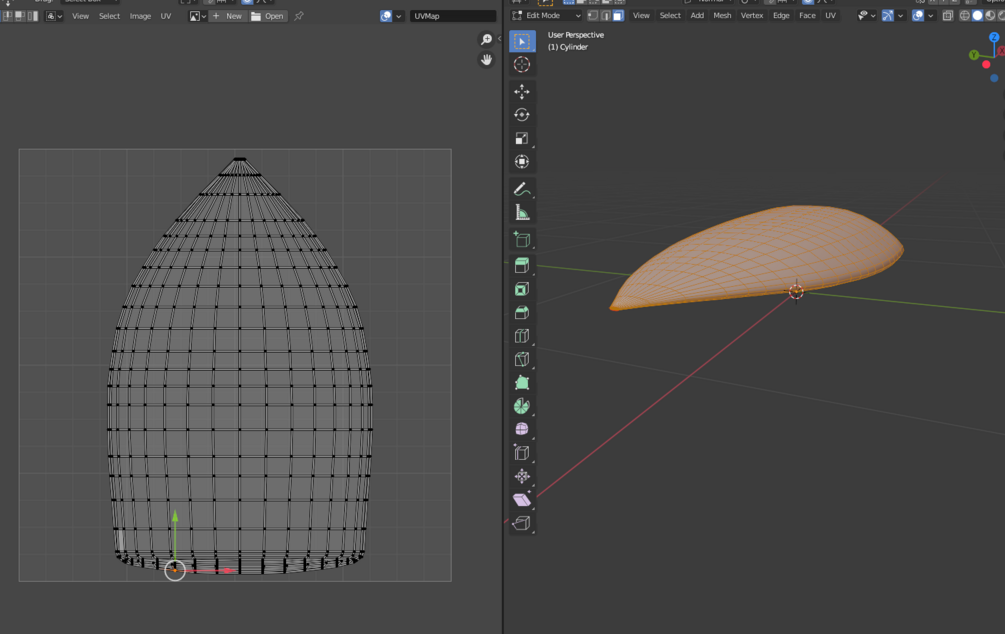Pin the image with the pushpin icon
Screen dimensions: 1005x634
(x=299, y=16)
